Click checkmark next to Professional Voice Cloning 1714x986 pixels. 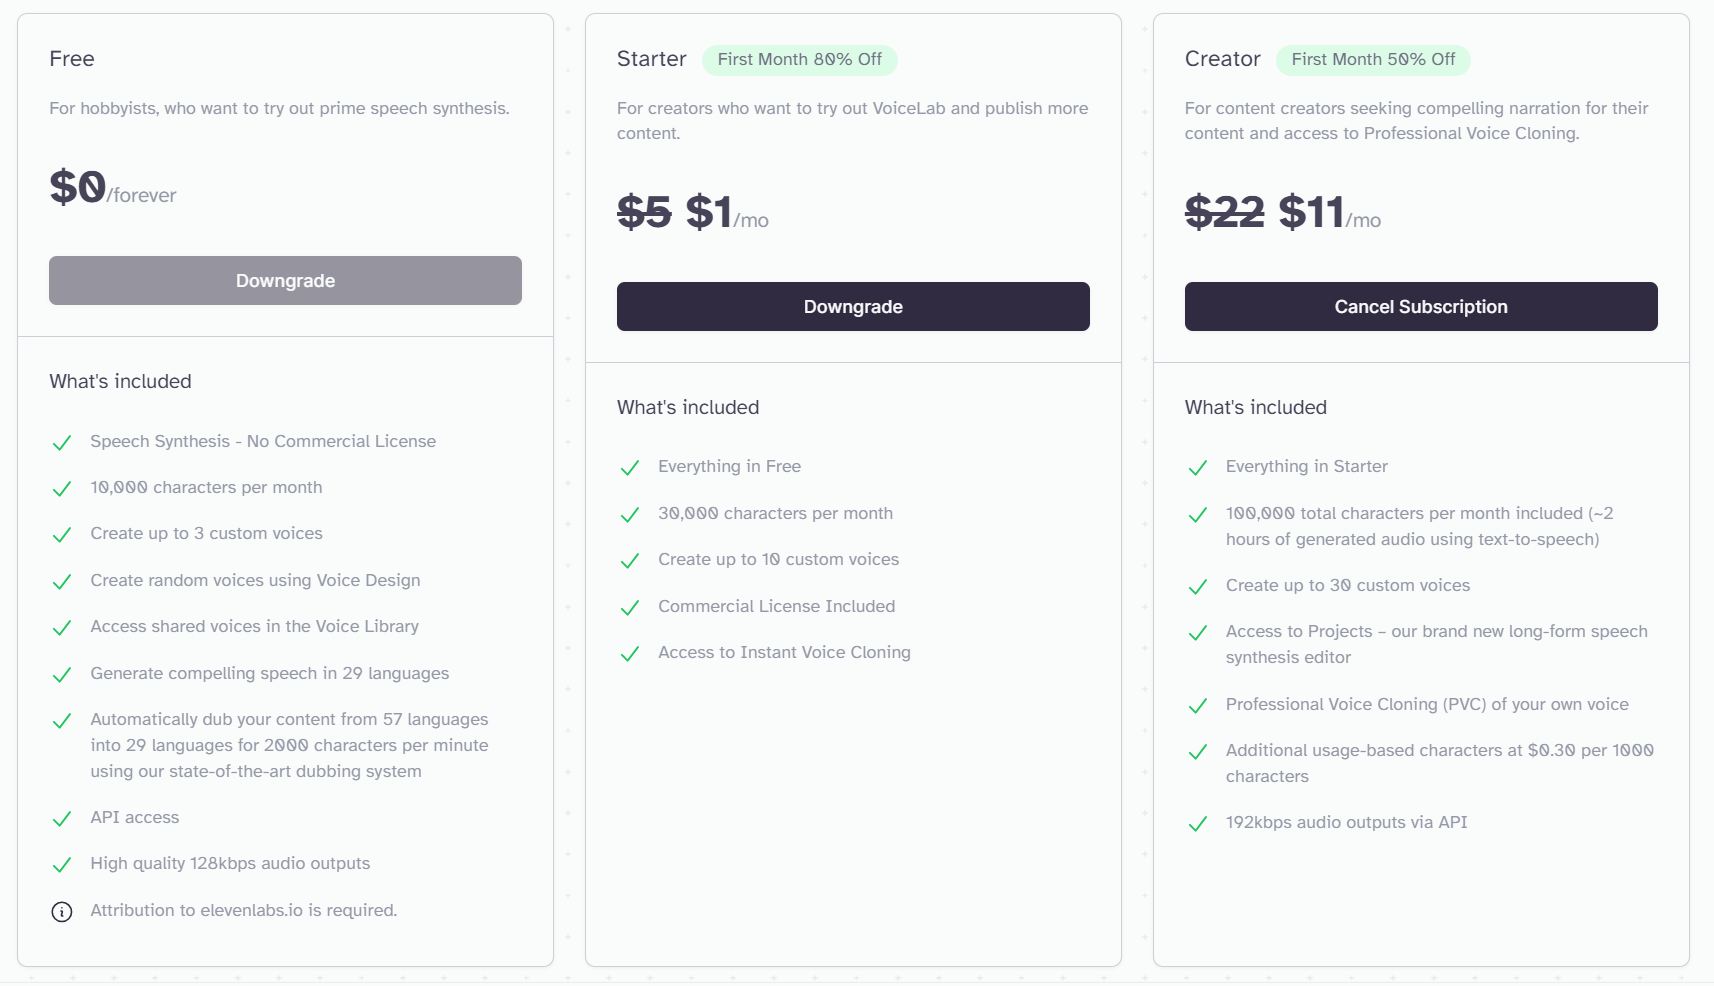point(1198,706)
